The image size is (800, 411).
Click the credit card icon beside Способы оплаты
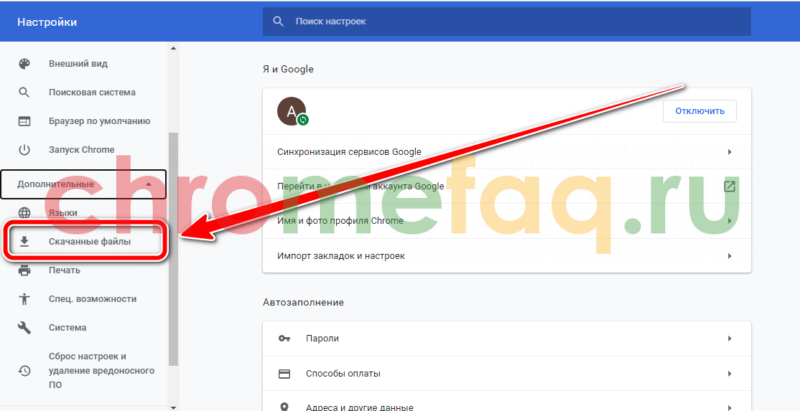[284, 374]
